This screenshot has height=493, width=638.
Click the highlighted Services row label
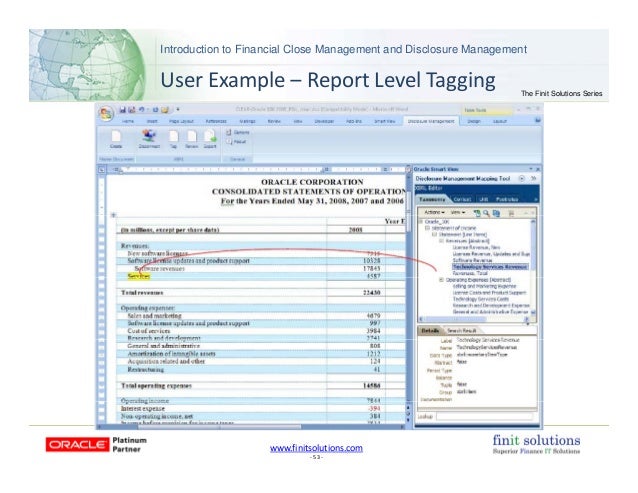tap(139, 276)
